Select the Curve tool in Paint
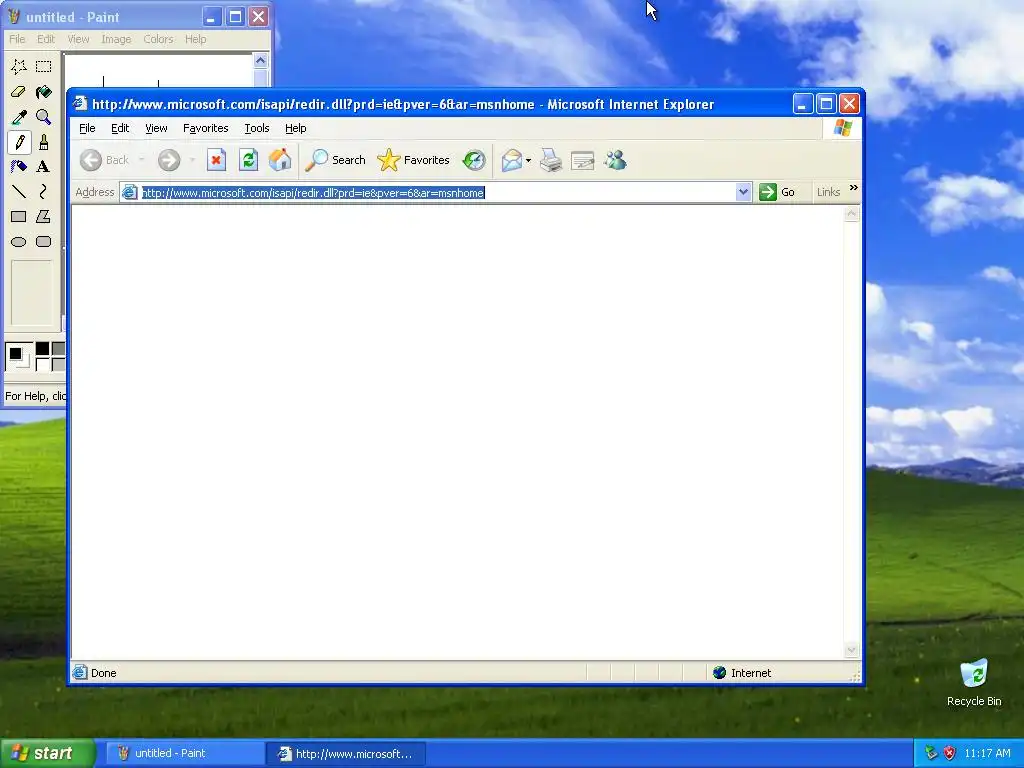Screen dimensions: 1024x768 [x=43, y=191]
